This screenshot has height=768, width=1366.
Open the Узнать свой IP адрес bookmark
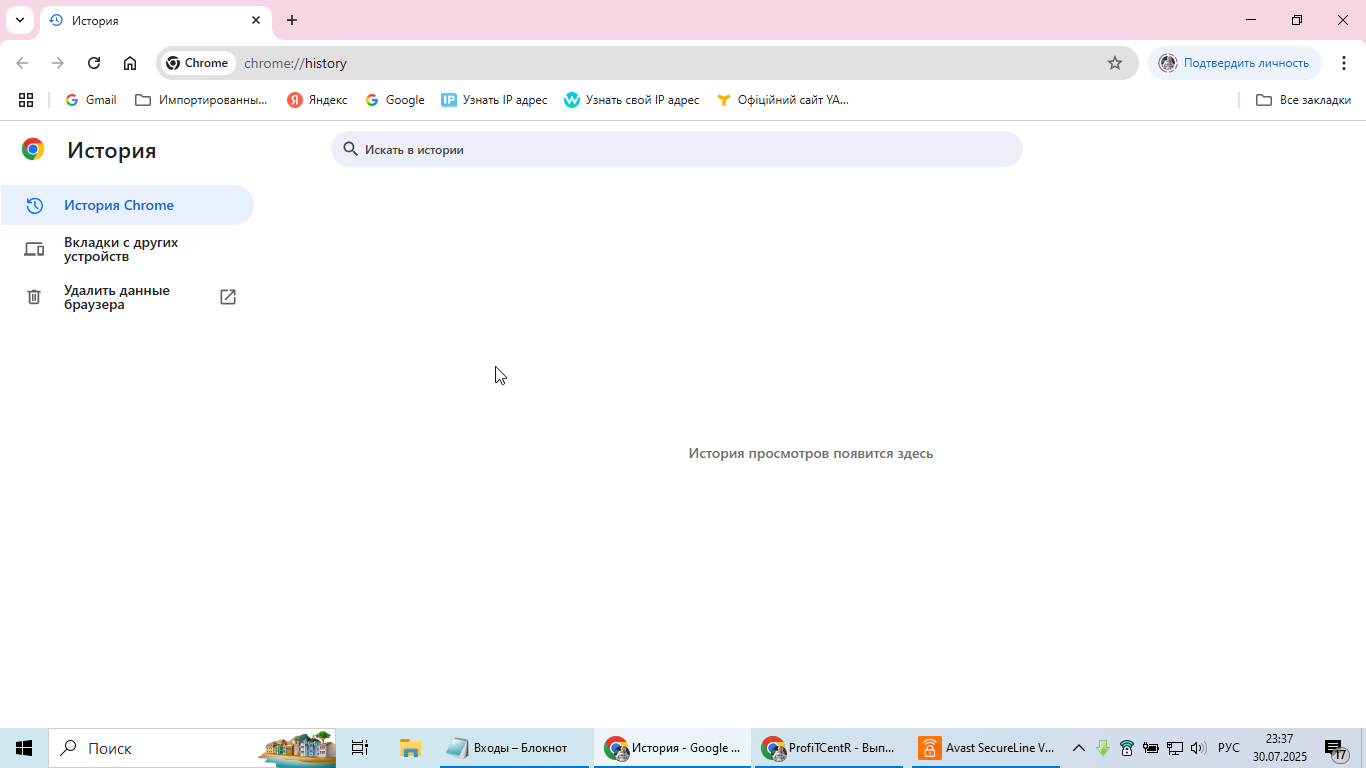point(632,100)
